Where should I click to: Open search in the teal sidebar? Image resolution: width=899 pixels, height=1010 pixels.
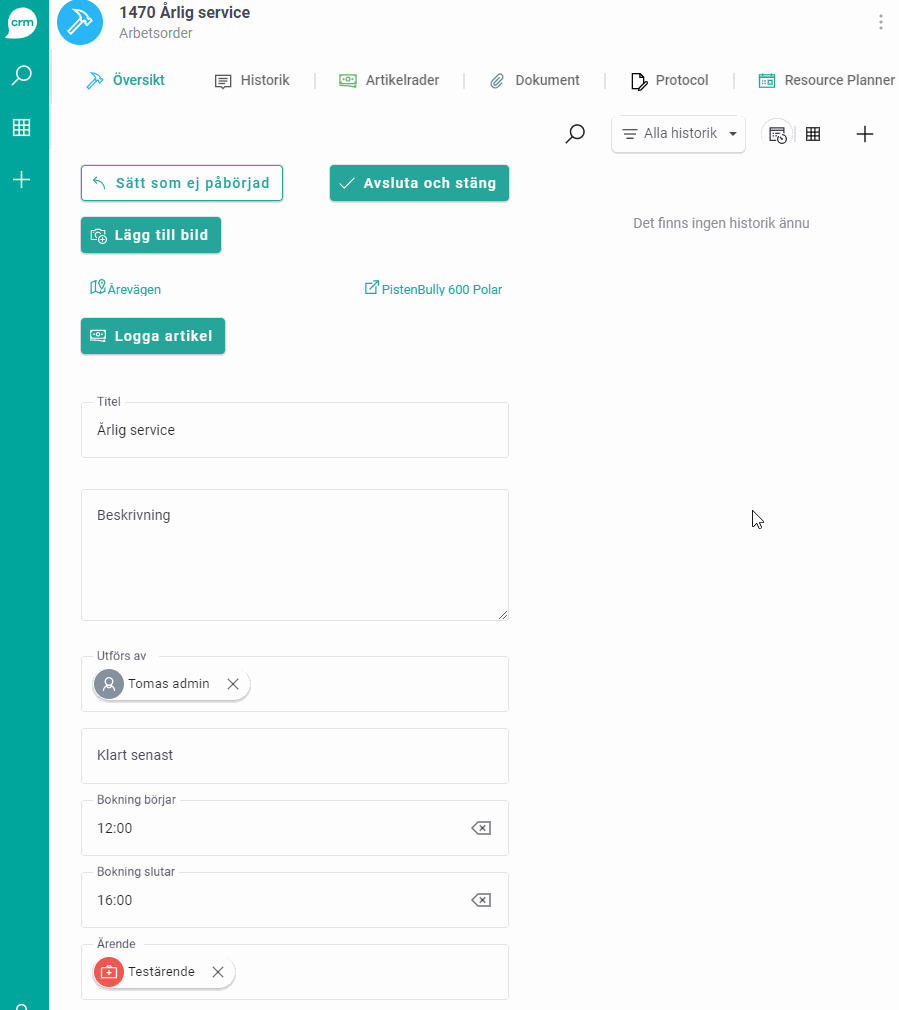pyautogui.click(x=22, y=75)
